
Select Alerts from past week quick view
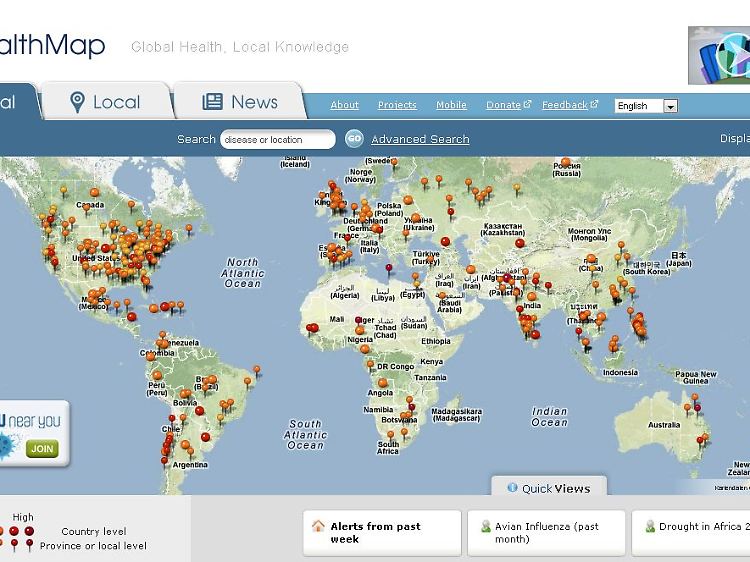coord(382,532)
